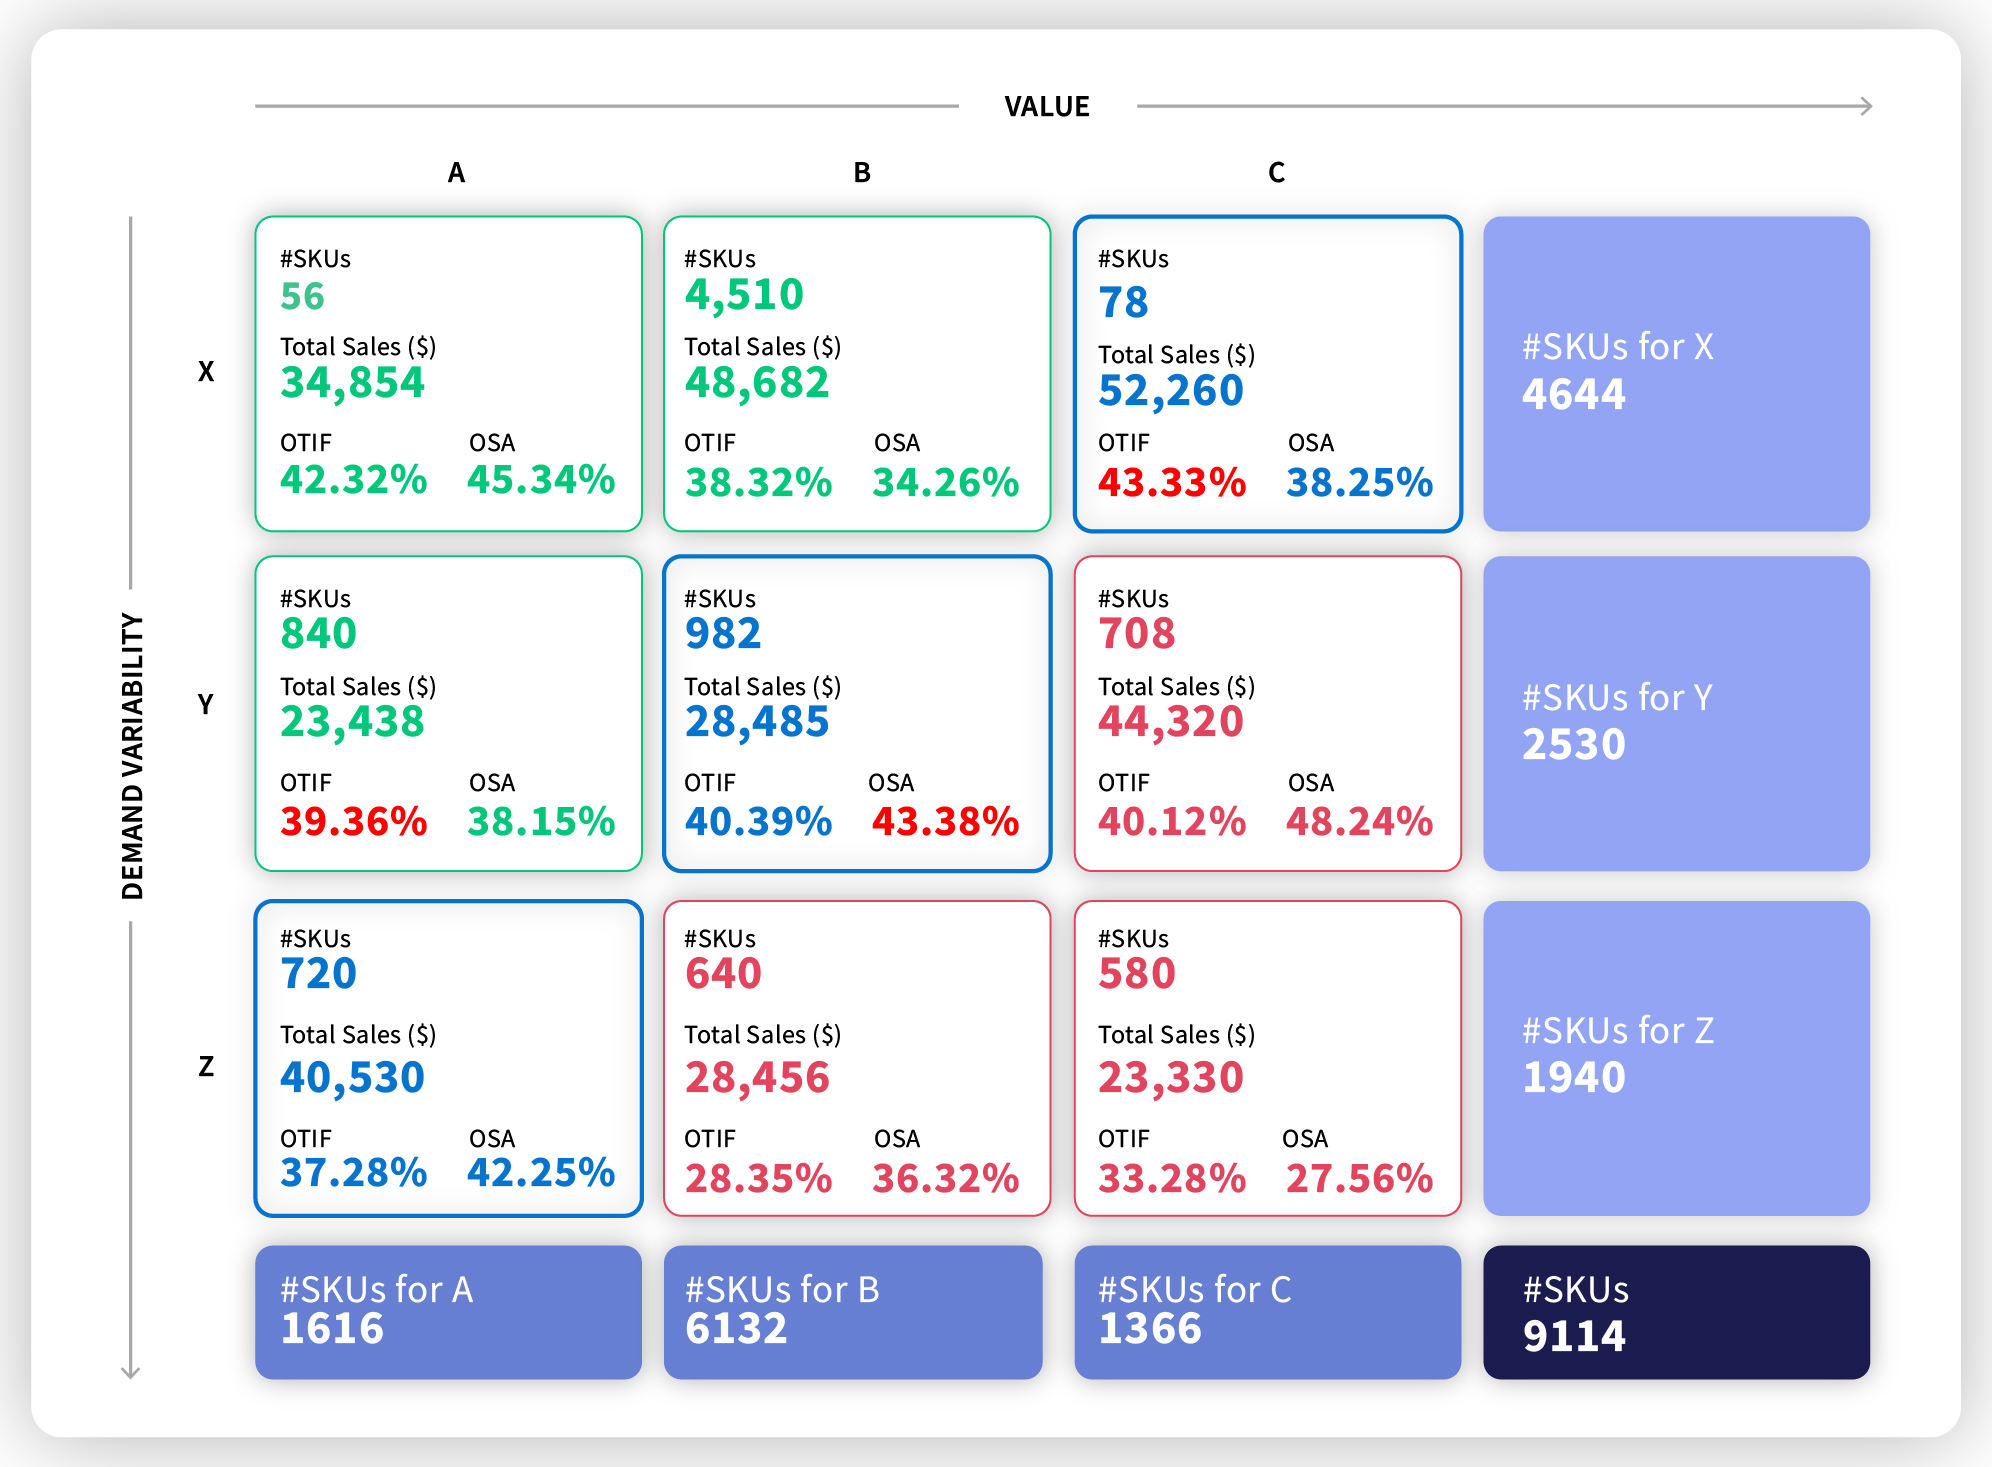Viewport: 1992px width, 1467px height.
Task: Click the SKU count 580
Action: point(1137,974)
